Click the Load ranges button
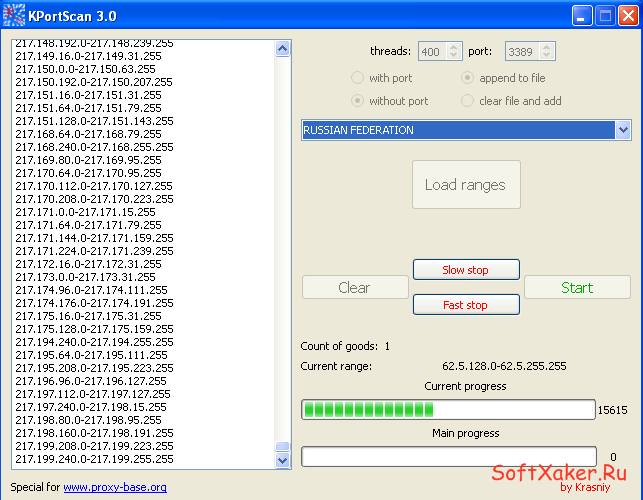Image resolution: width=643 pixels, height=500 pixels. (466, 185)
